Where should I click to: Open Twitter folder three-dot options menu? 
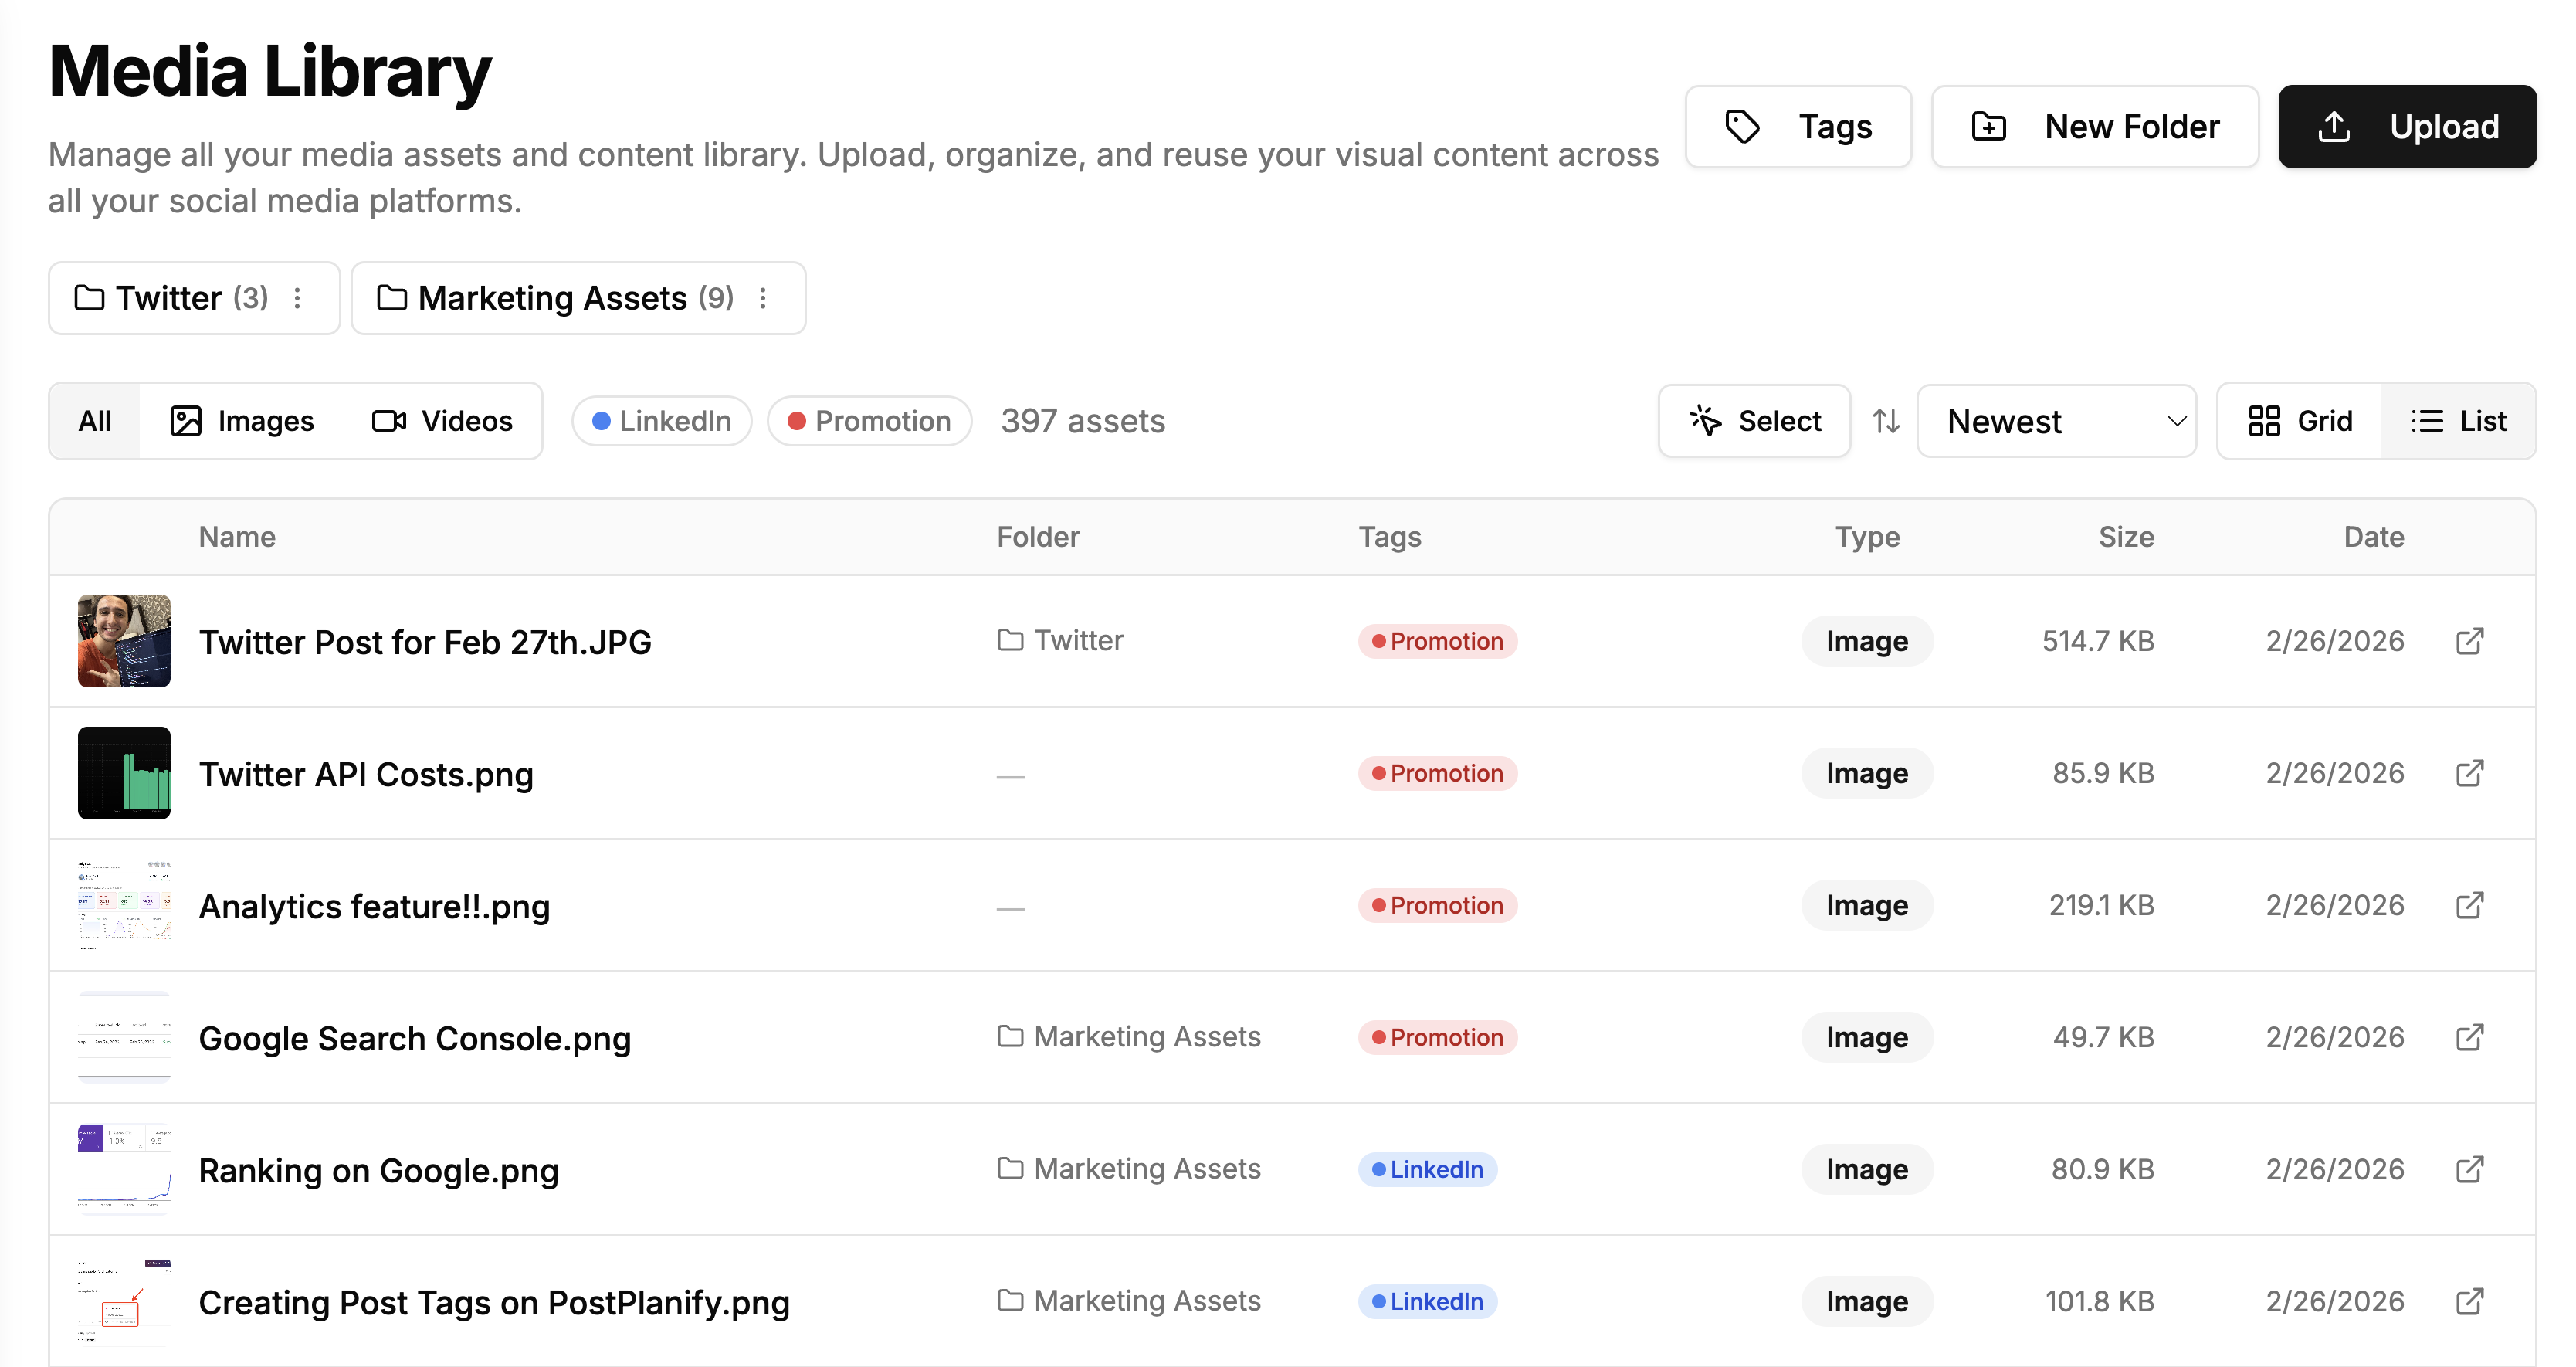point(297,298)
